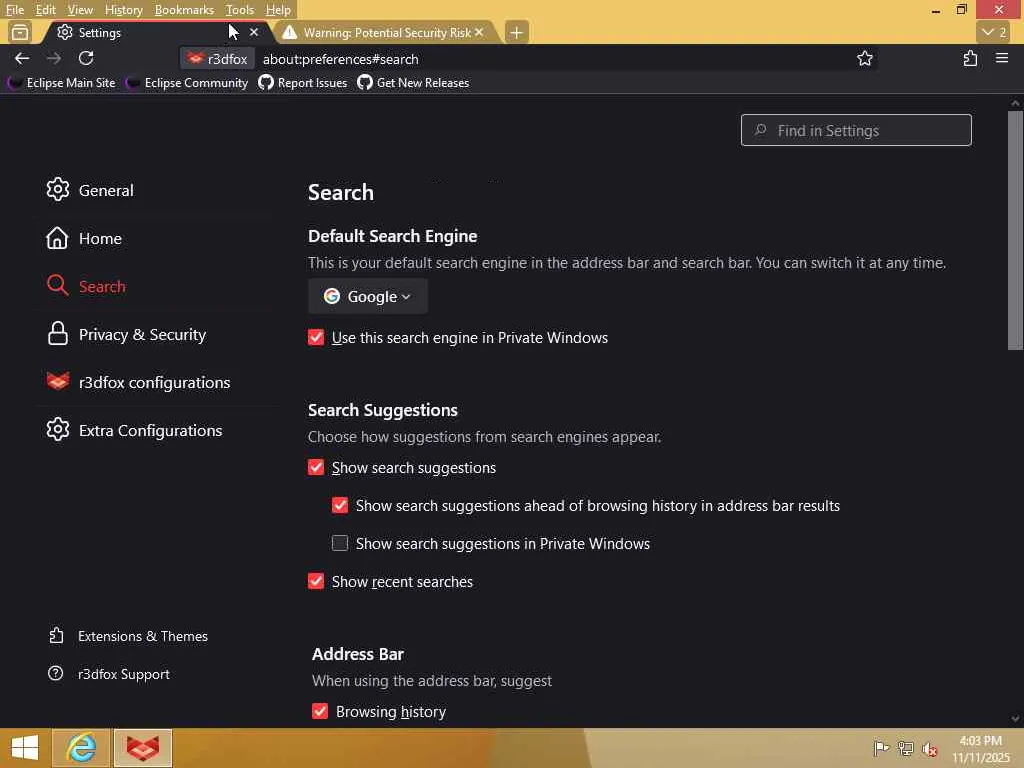Click the Find in Settings search field
The width and height of the screenshot is (1024, 768).
pos(856,130)
